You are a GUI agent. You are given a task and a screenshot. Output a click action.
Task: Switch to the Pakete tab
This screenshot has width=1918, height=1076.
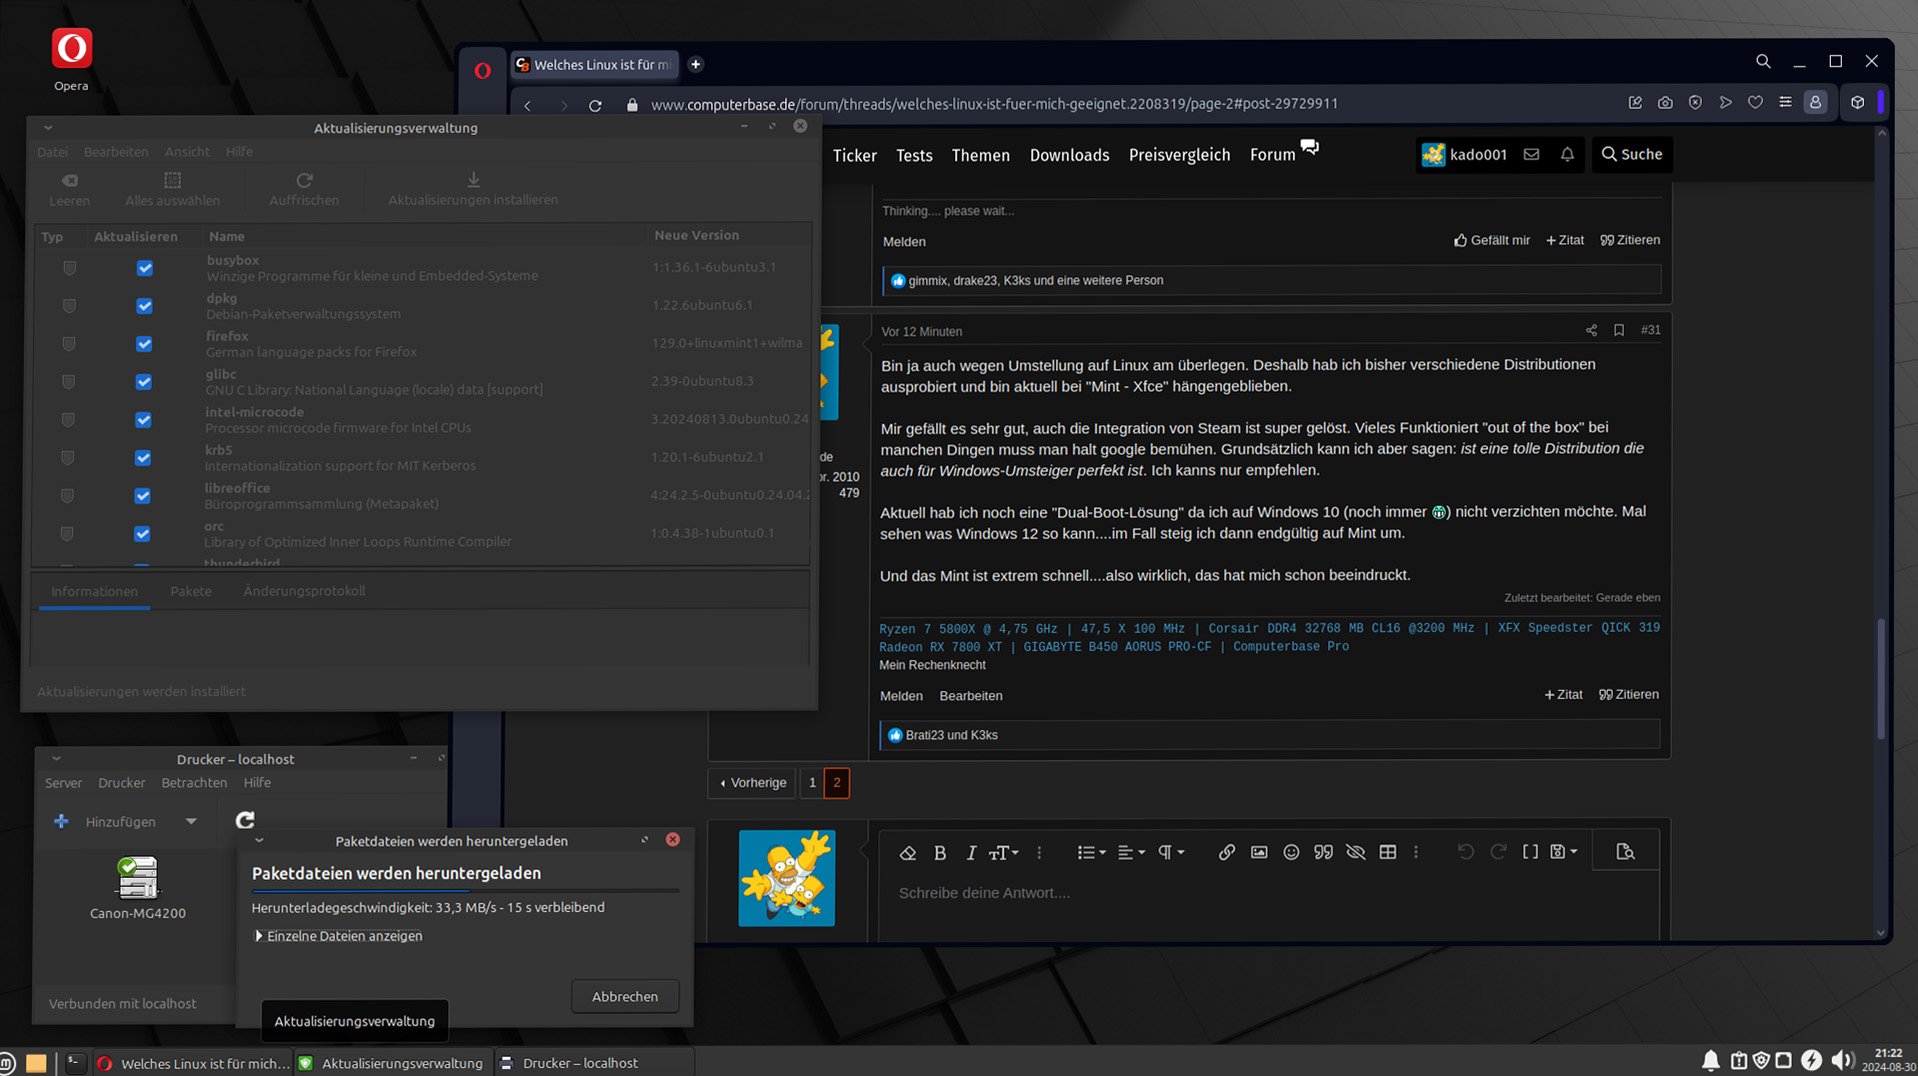click(x=191, y=591)
